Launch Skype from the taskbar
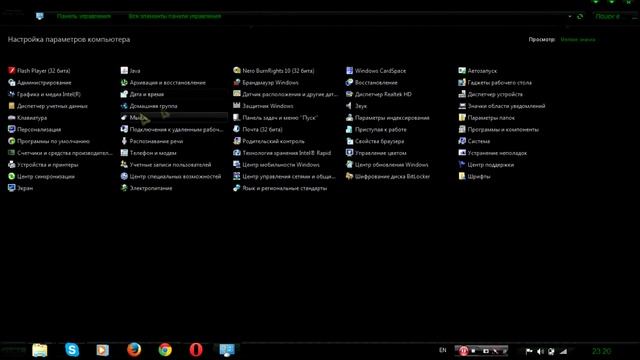Viewport: 640px width, 360px height. point(72,350)
